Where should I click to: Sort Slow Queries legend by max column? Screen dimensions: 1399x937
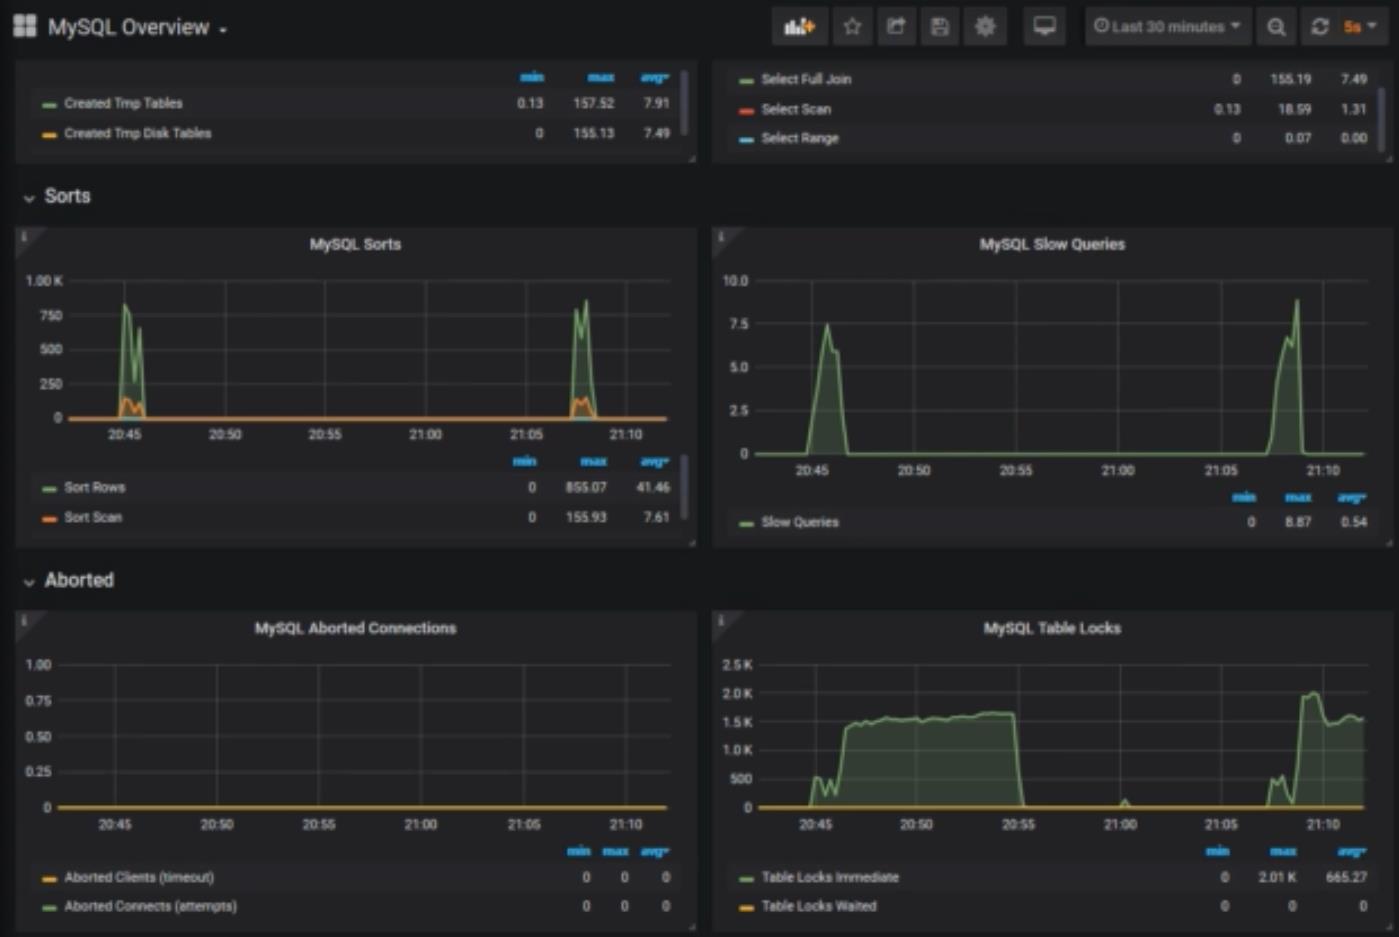click(x=1298, y=497)
